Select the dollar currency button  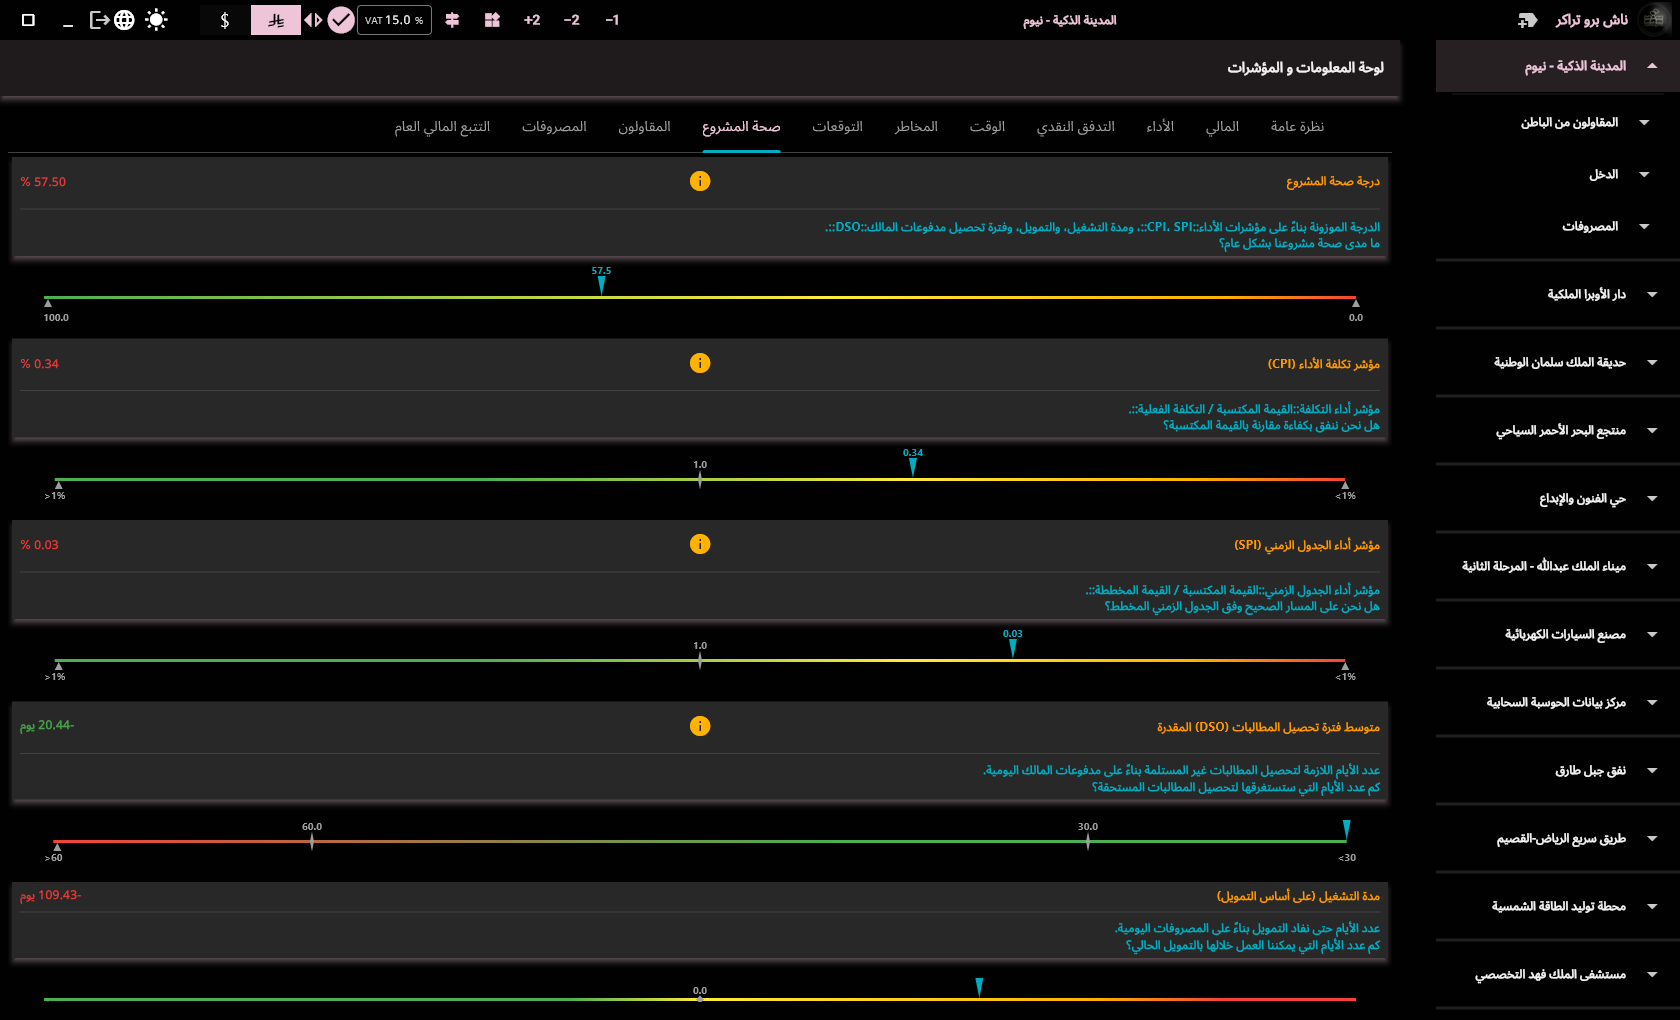[225, 20]
